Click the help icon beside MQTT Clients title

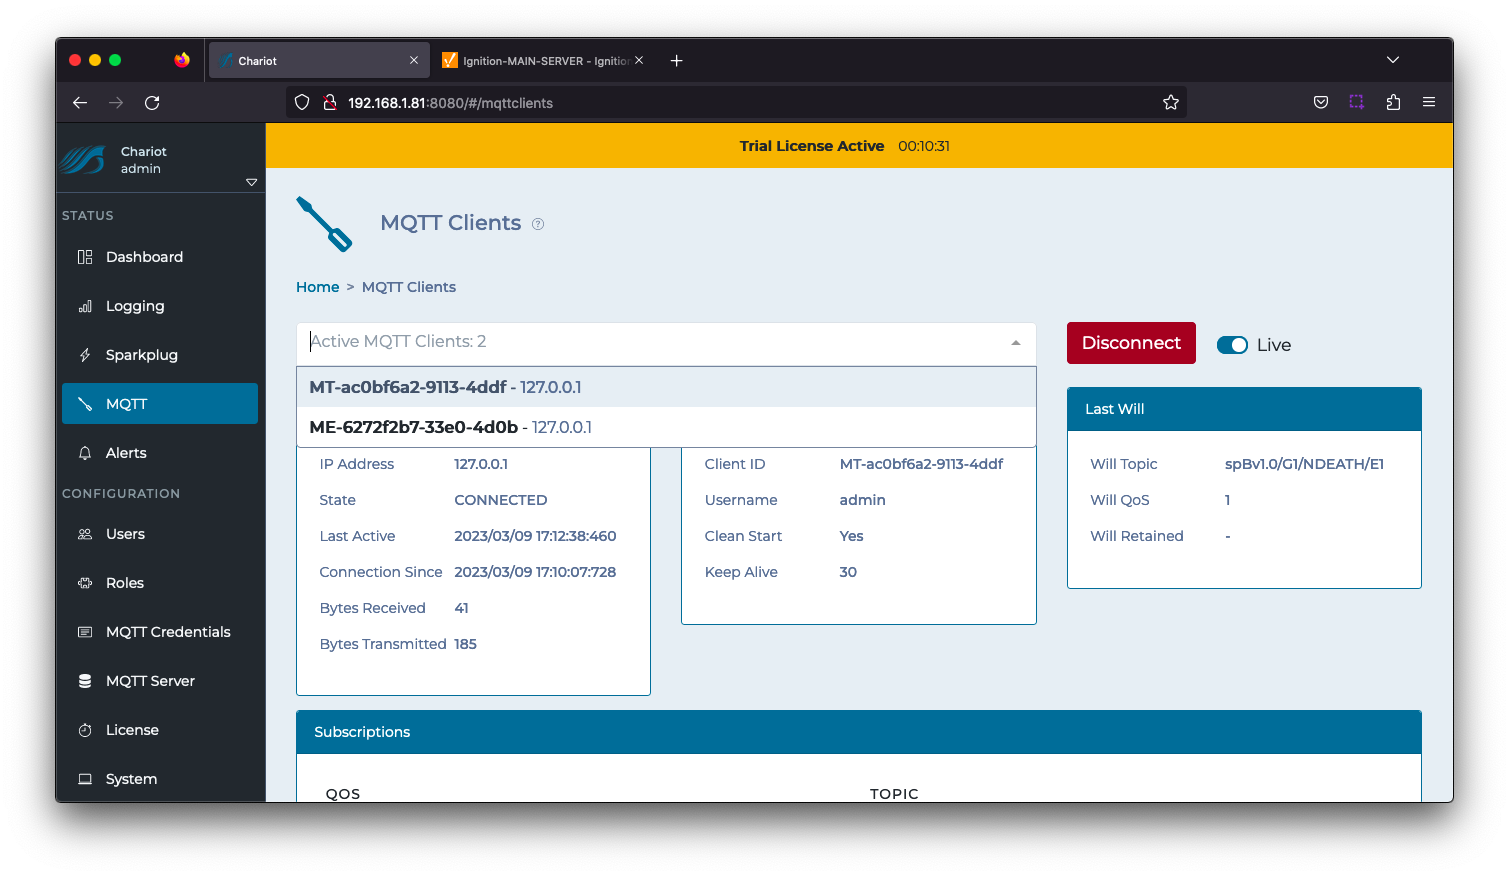point(538,224)
